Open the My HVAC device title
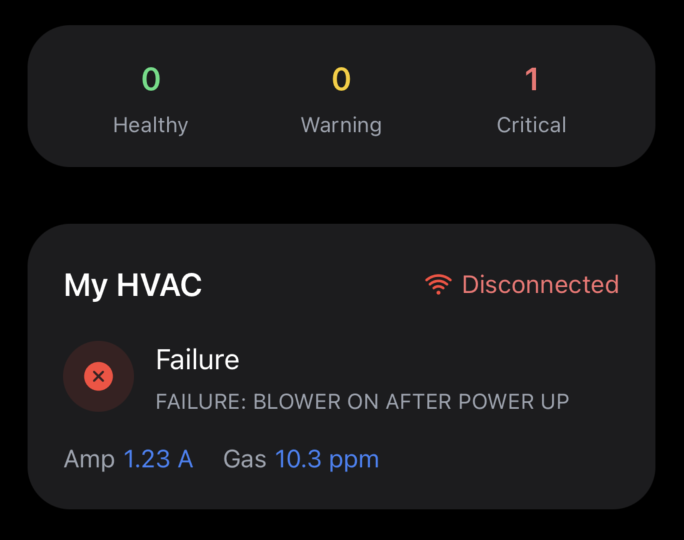 coord(133,285)
